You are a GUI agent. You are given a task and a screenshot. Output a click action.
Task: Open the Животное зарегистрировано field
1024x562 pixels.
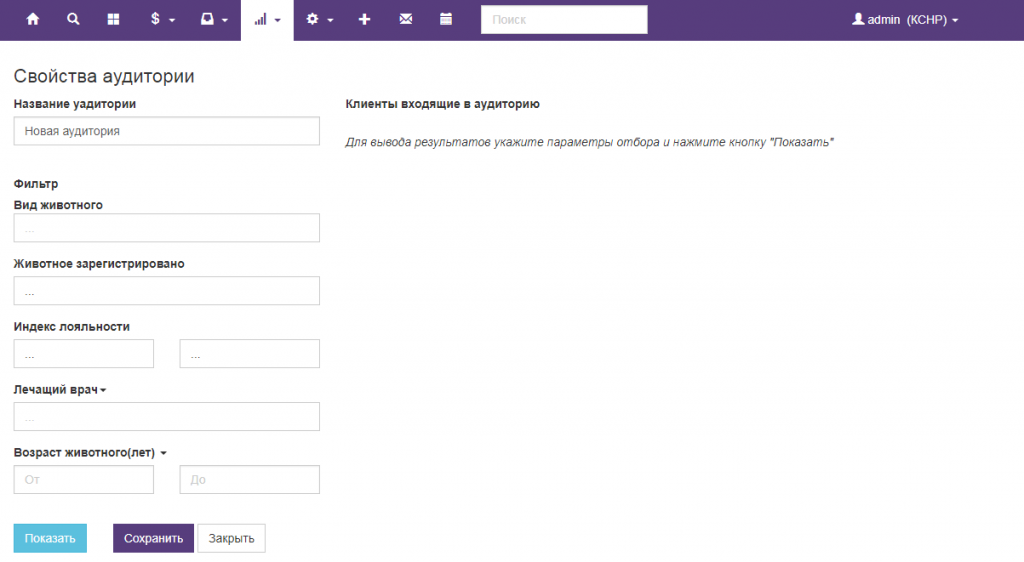(x=167, y=290)
